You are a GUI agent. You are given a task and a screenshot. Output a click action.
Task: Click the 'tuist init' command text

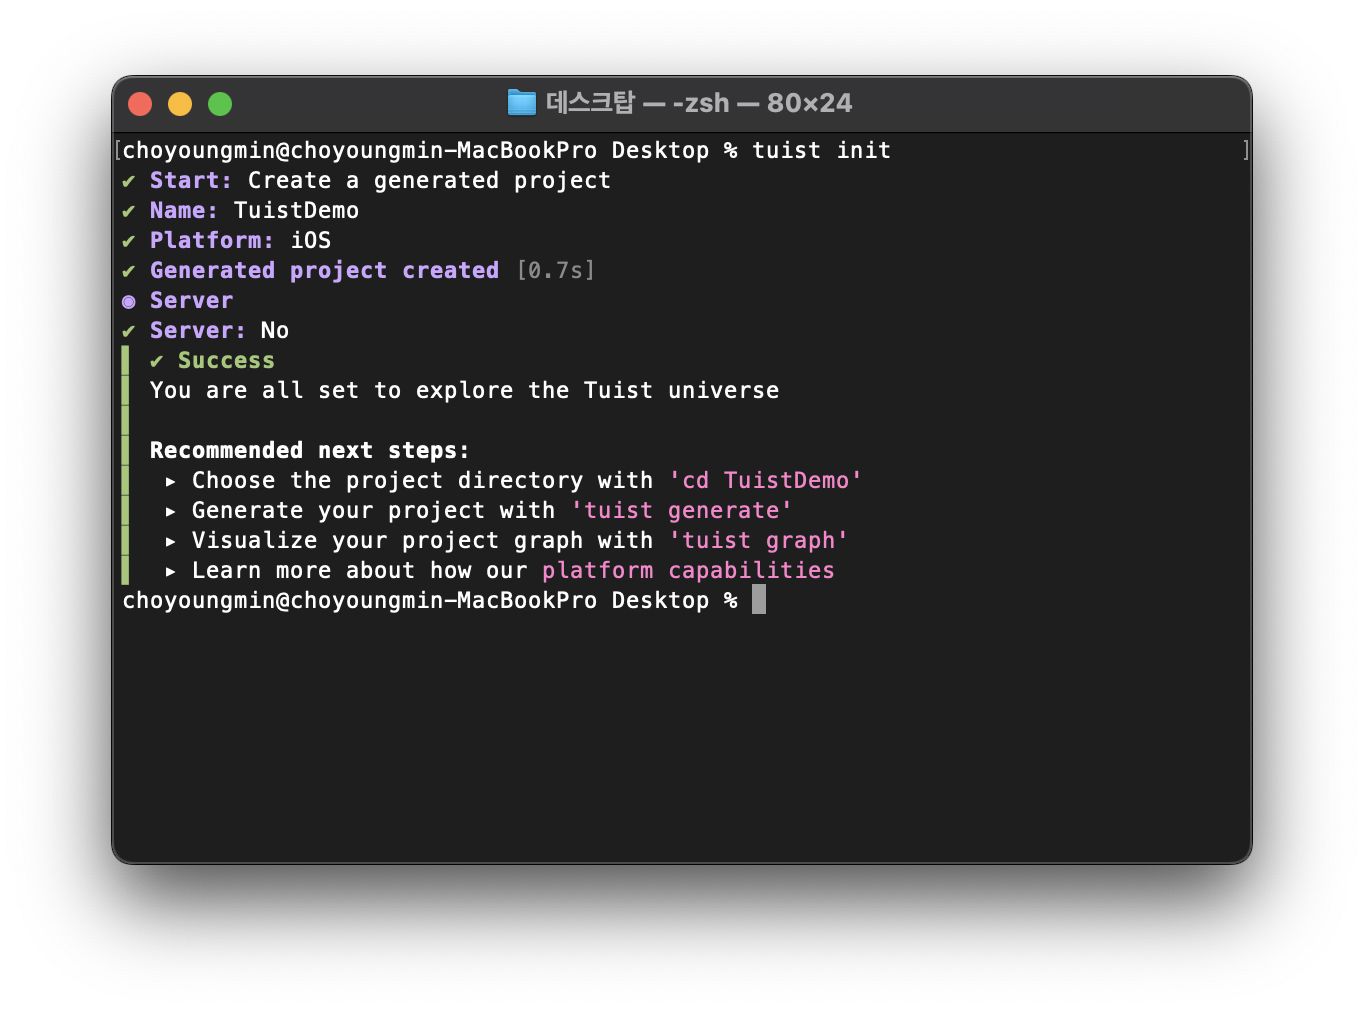(821, 150)
